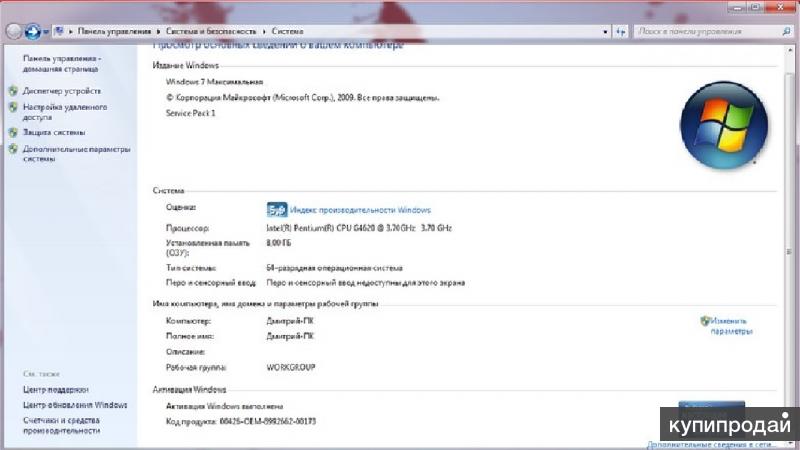Click the Control Panel icon in address bar
The image size is (800, 450).
point(59,31)
